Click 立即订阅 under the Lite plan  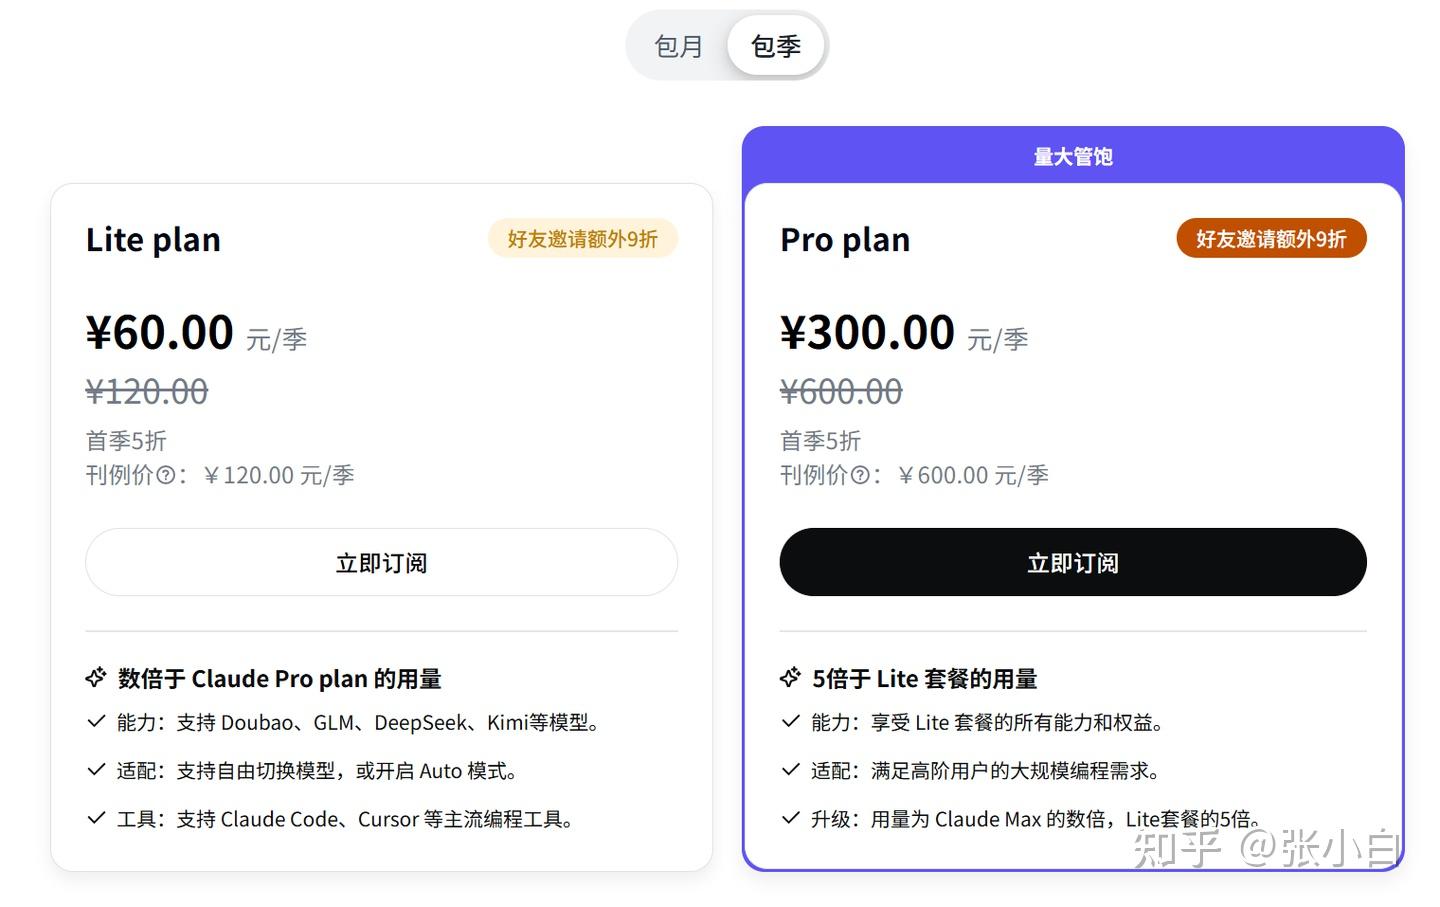381,563
